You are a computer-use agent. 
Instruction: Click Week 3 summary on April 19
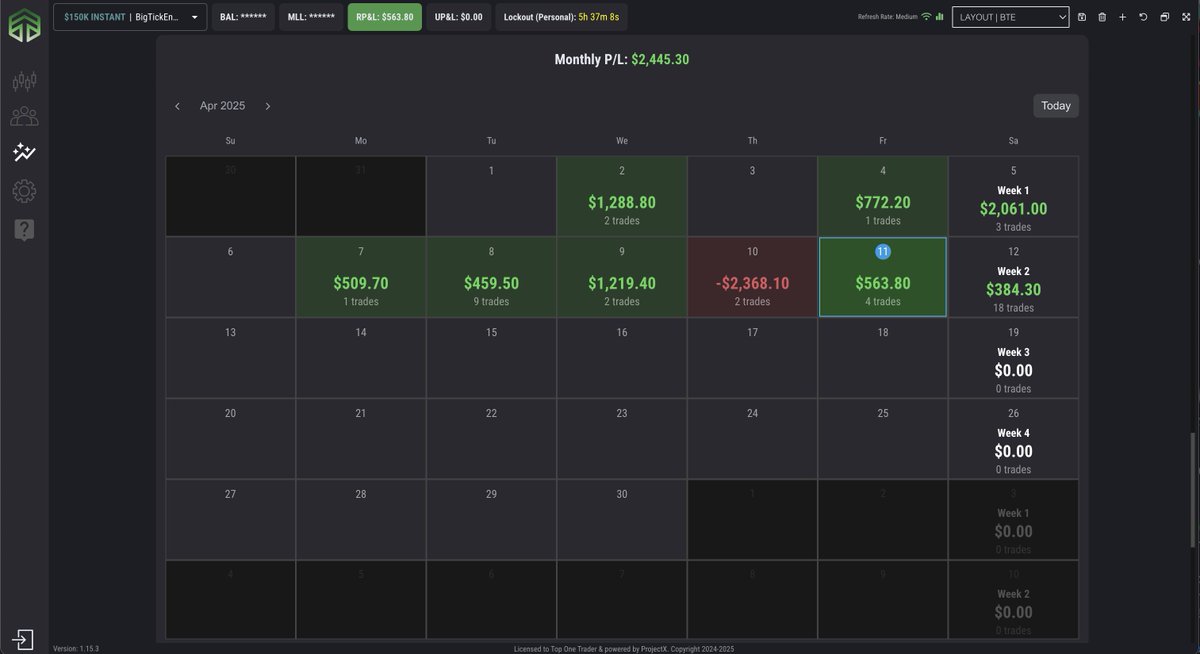coord(1013,358)
